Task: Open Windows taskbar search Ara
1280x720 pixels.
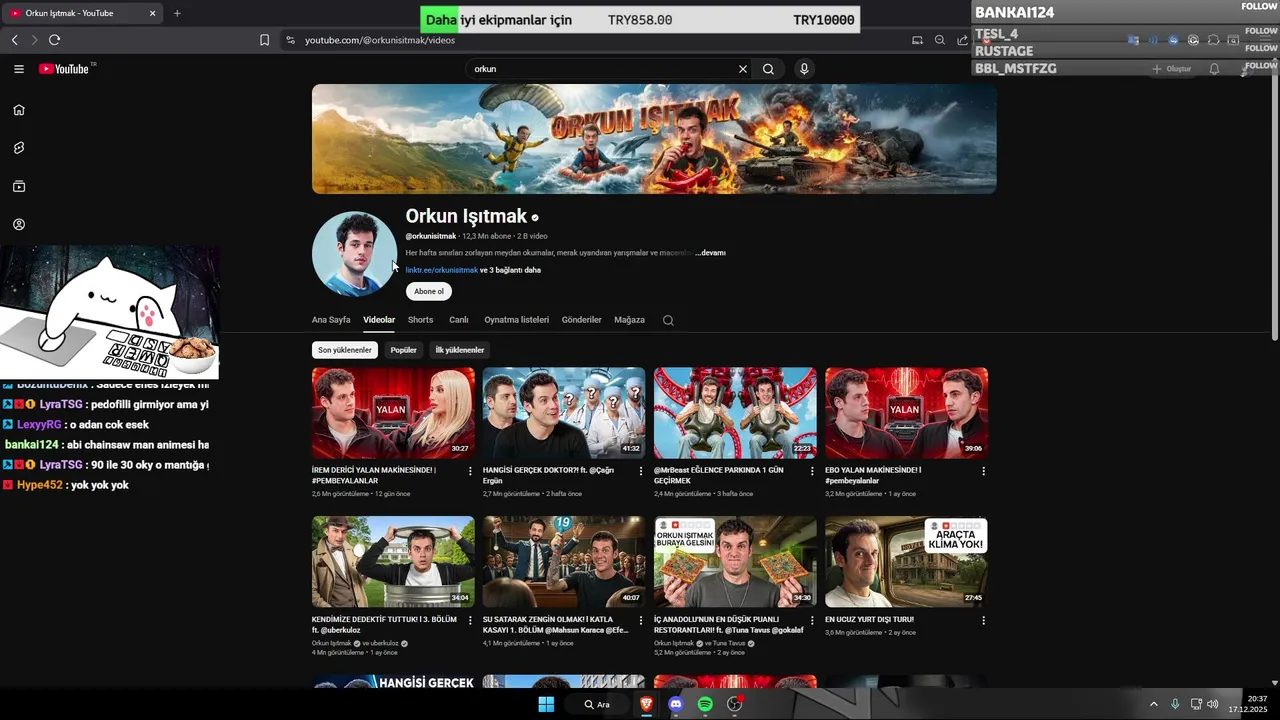Action: click(596, 704)
